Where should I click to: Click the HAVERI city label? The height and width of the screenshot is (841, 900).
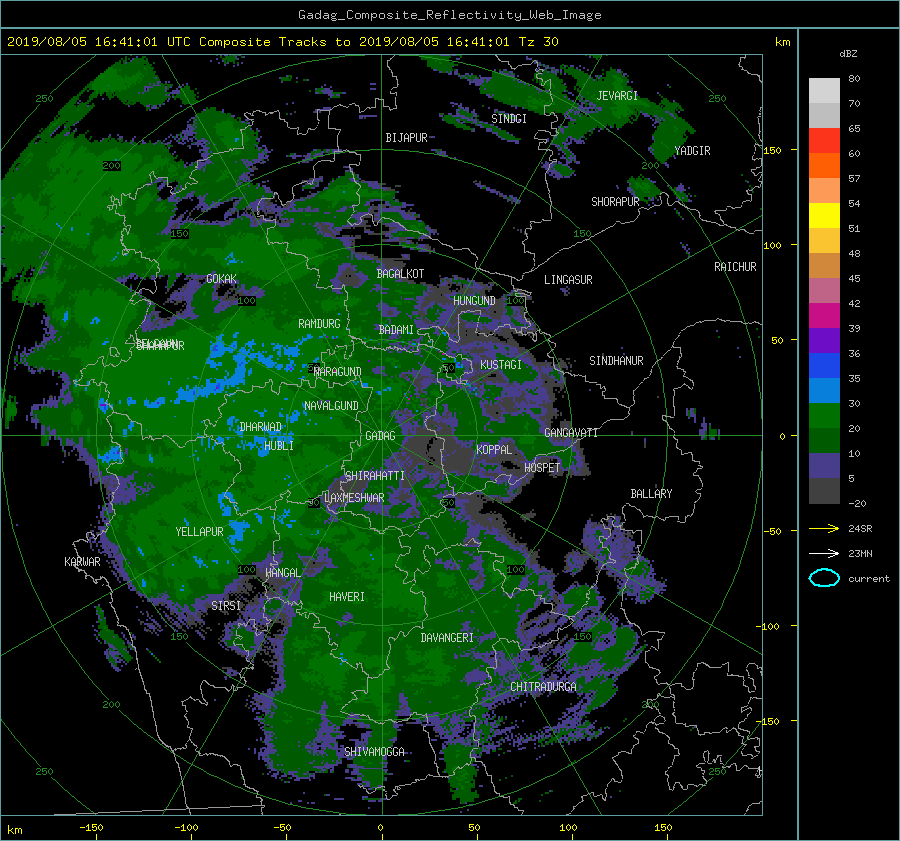click(347, 597)
